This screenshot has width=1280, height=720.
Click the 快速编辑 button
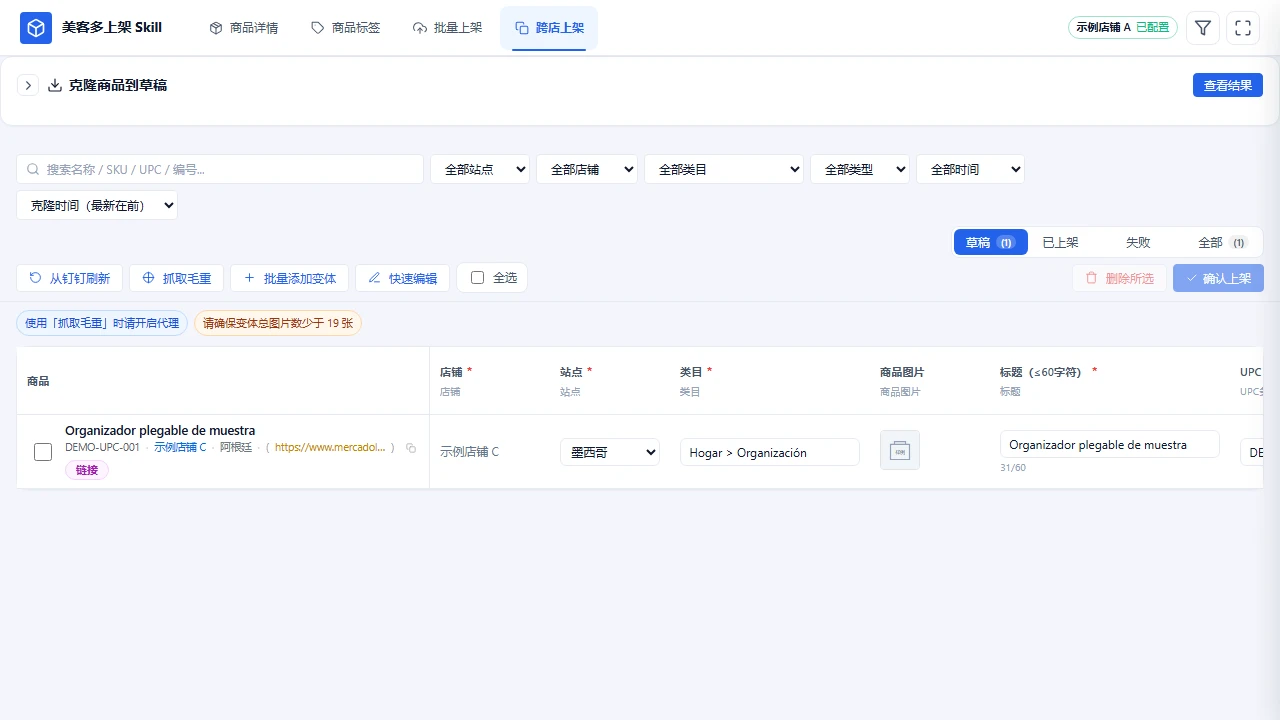pyautogui.click(x=403, y=278)
